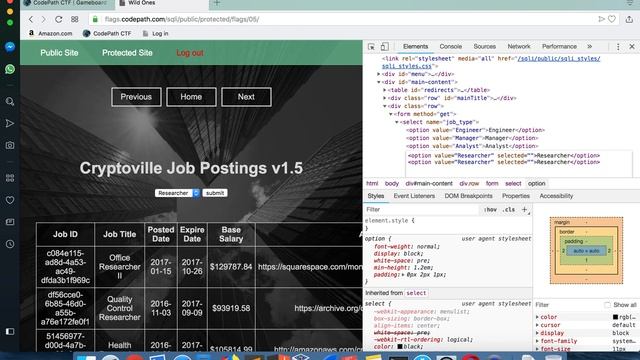
Task: Open the Accessibility tab
Action: 556,196
